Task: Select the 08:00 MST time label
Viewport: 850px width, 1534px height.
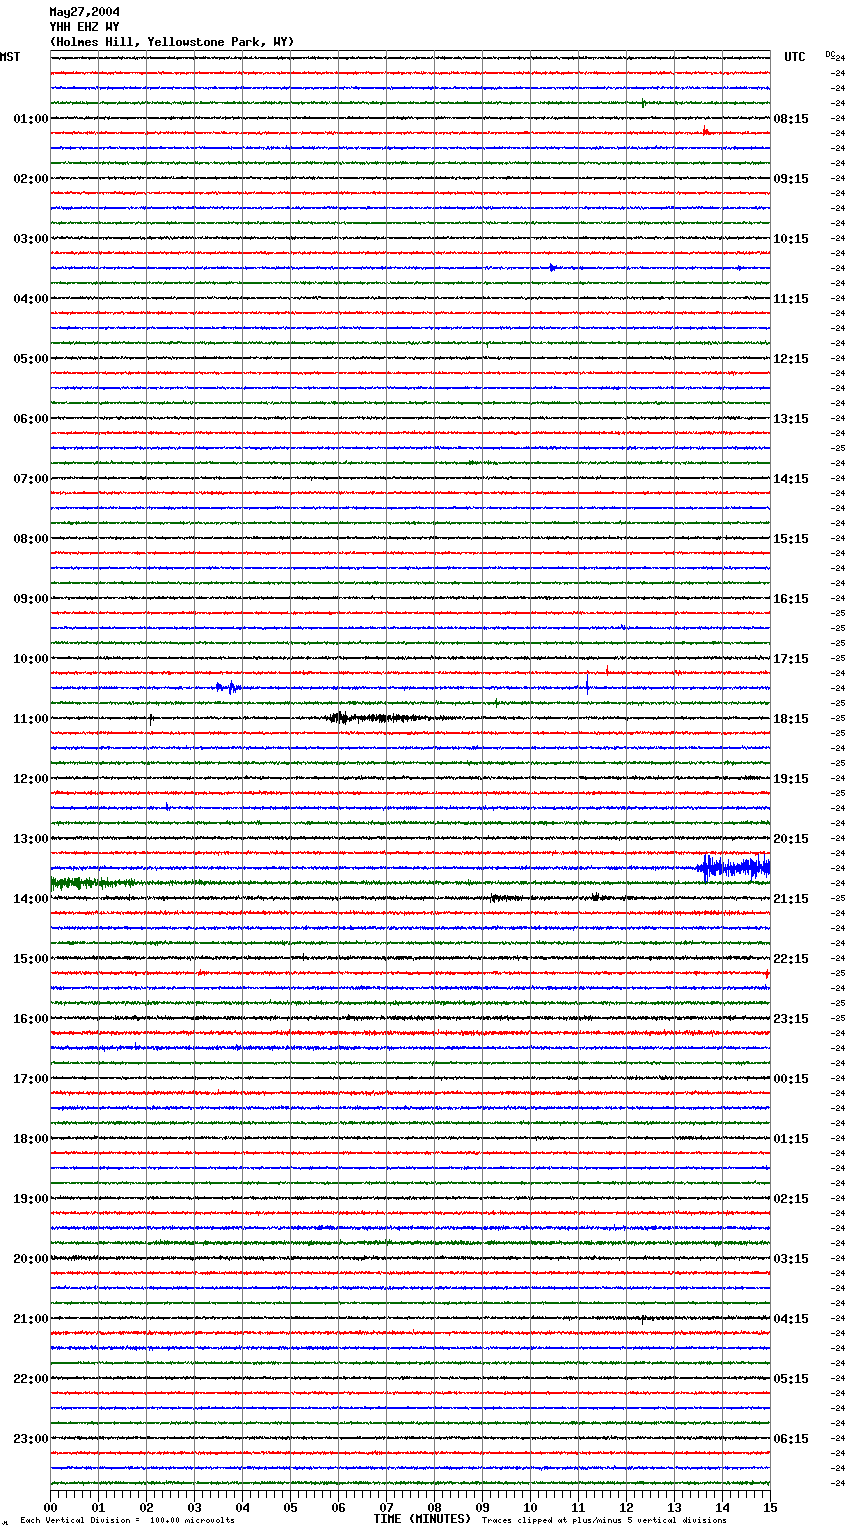Action: 31,539
